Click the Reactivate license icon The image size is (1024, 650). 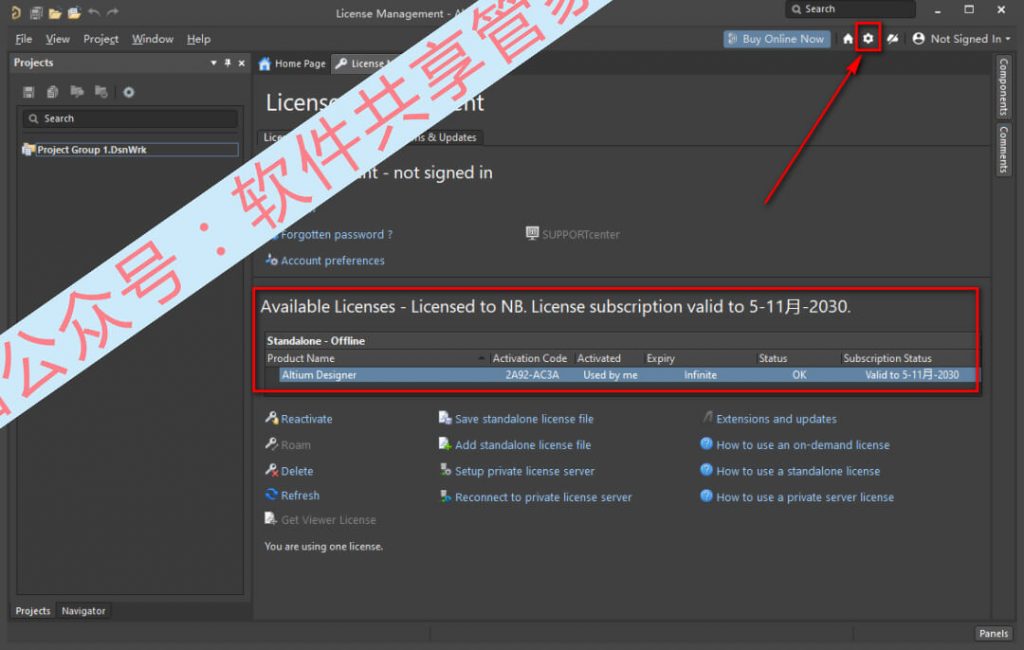click(272, 418)
